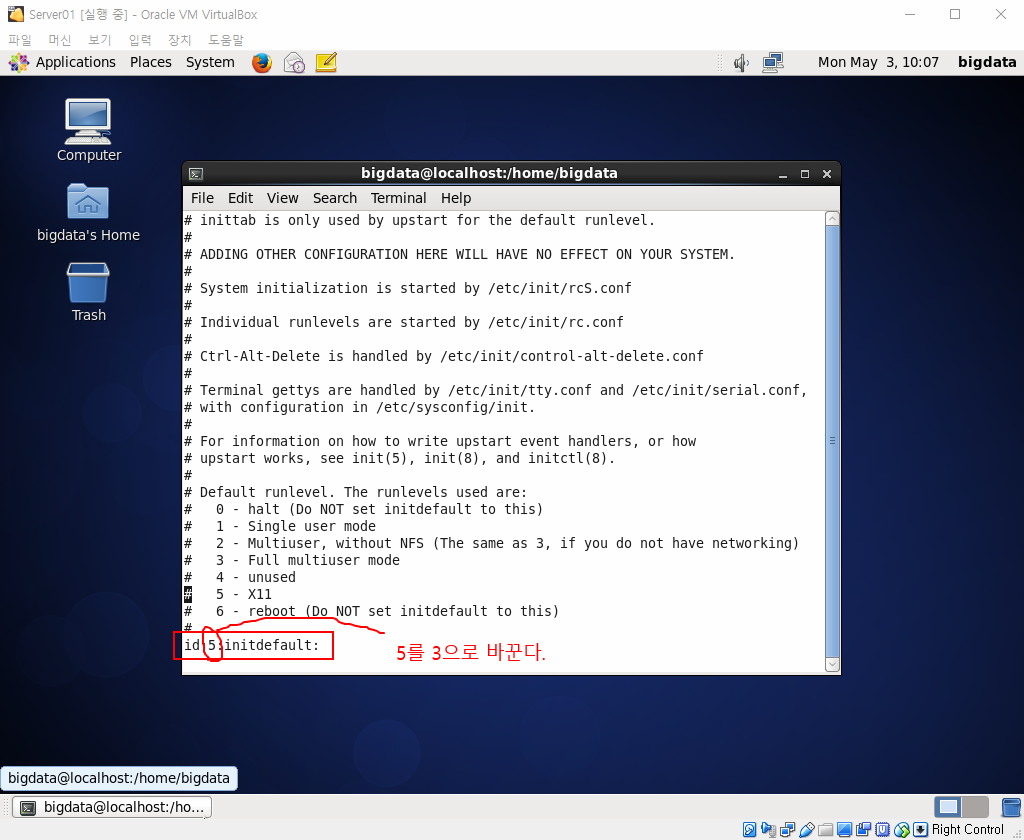Click the volume speaker icon

click(x=741, y=63)
